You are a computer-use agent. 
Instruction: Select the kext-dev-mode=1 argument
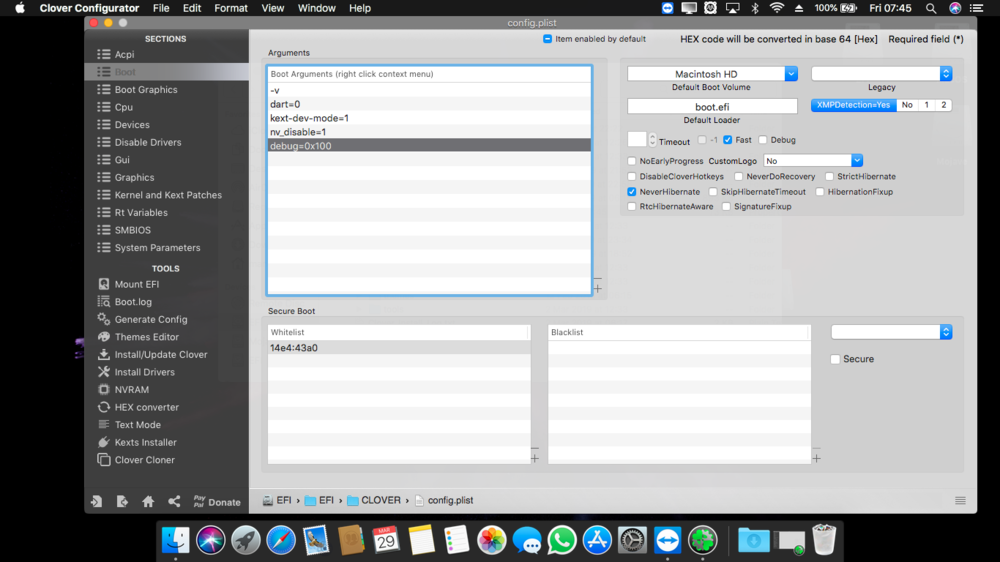429,118
